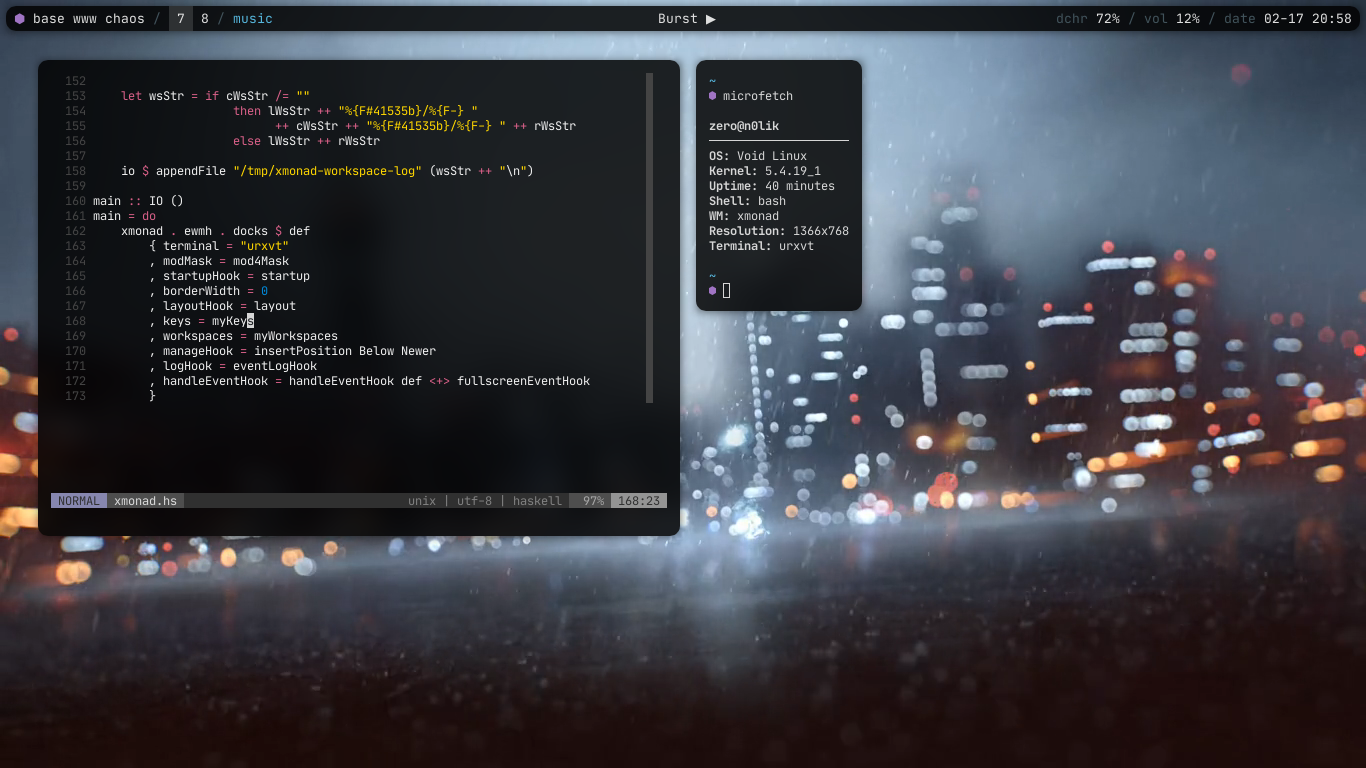
Task: Click the empty terminal prompt cursor
Action: tap(727, 290)
